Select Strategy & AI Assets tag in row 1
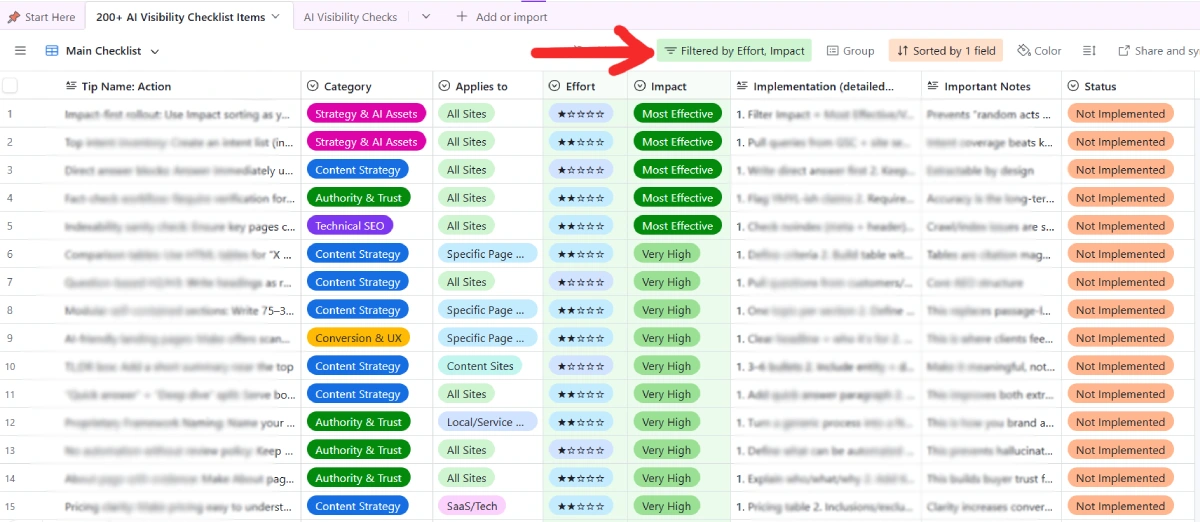Screen dimensions: 1200x522 click(366, 114)
